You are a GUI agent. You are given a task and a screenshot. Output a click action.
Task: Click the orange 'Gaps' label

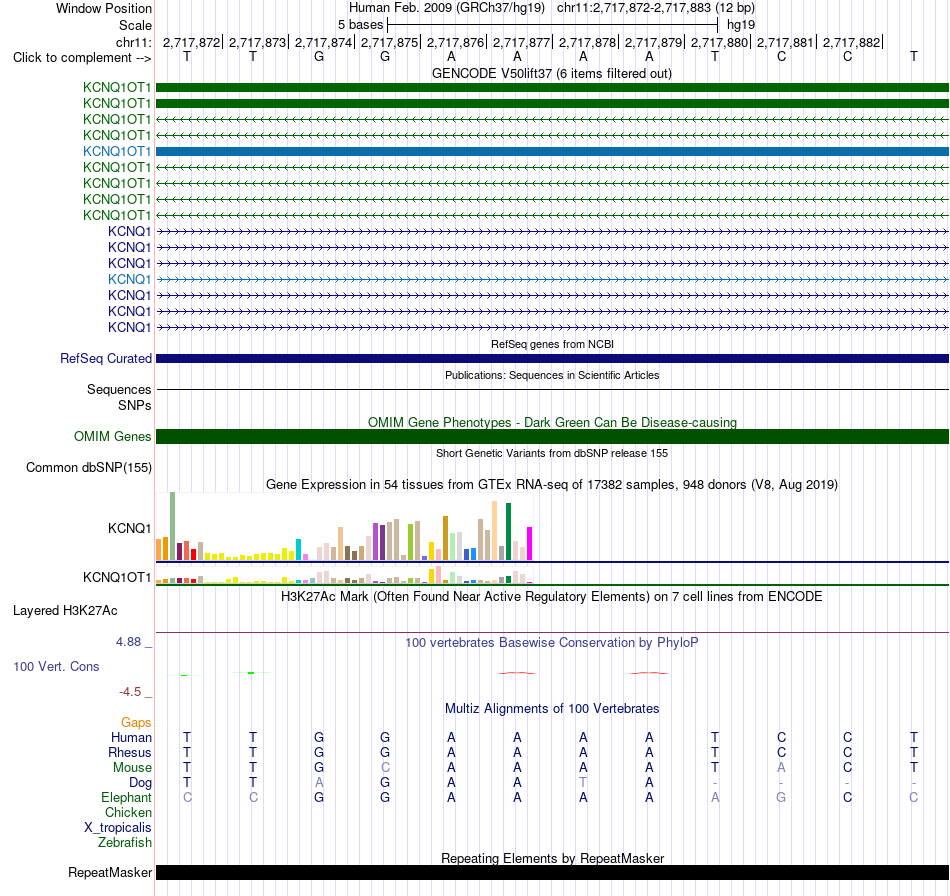tap(136, 723)
